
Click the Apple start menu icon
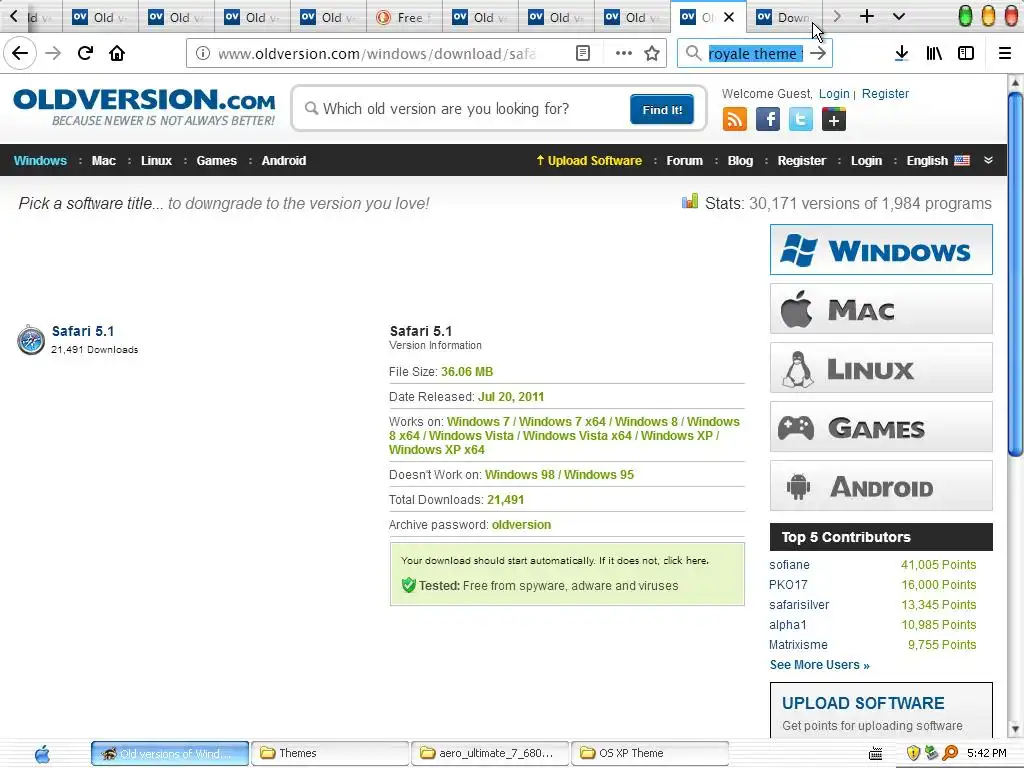point(42,754)
